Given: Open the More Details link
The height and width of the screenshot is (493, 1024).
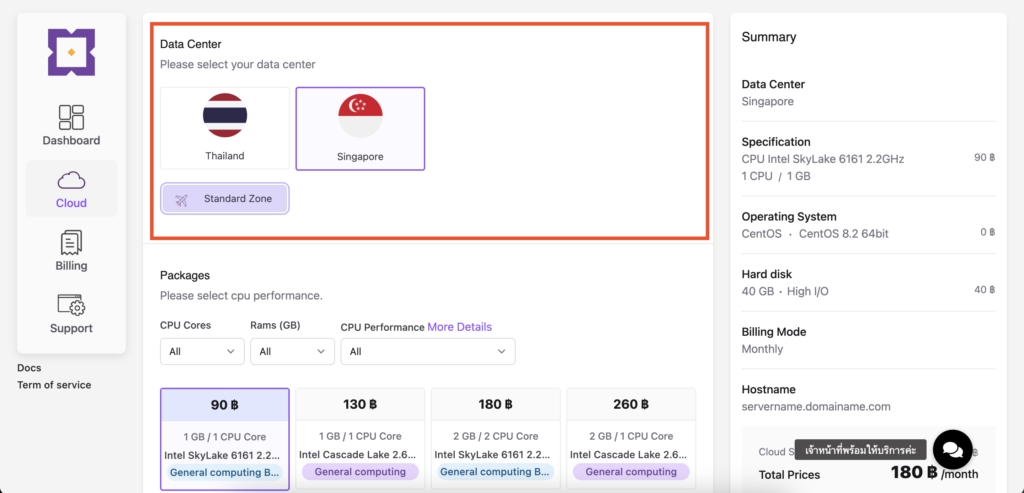Looking at the screenshot, I should 459,327.
